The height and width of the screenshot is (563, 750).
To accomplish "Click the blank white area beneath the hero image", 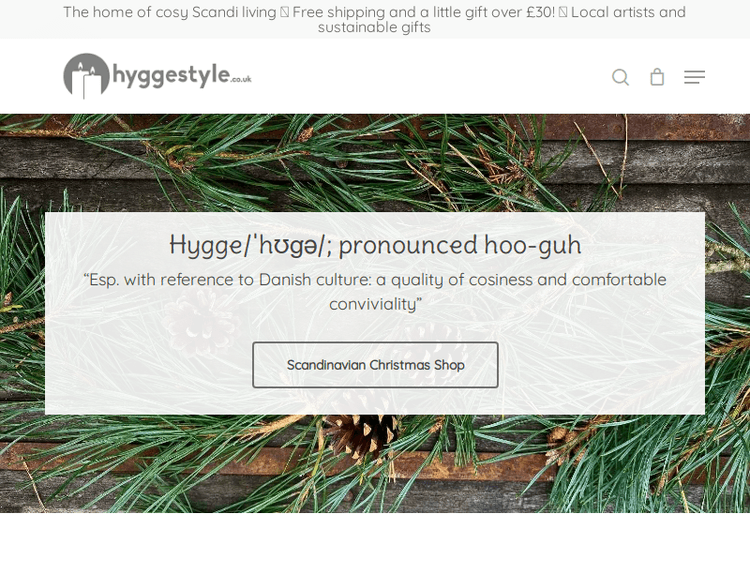I will pos(375,538).
